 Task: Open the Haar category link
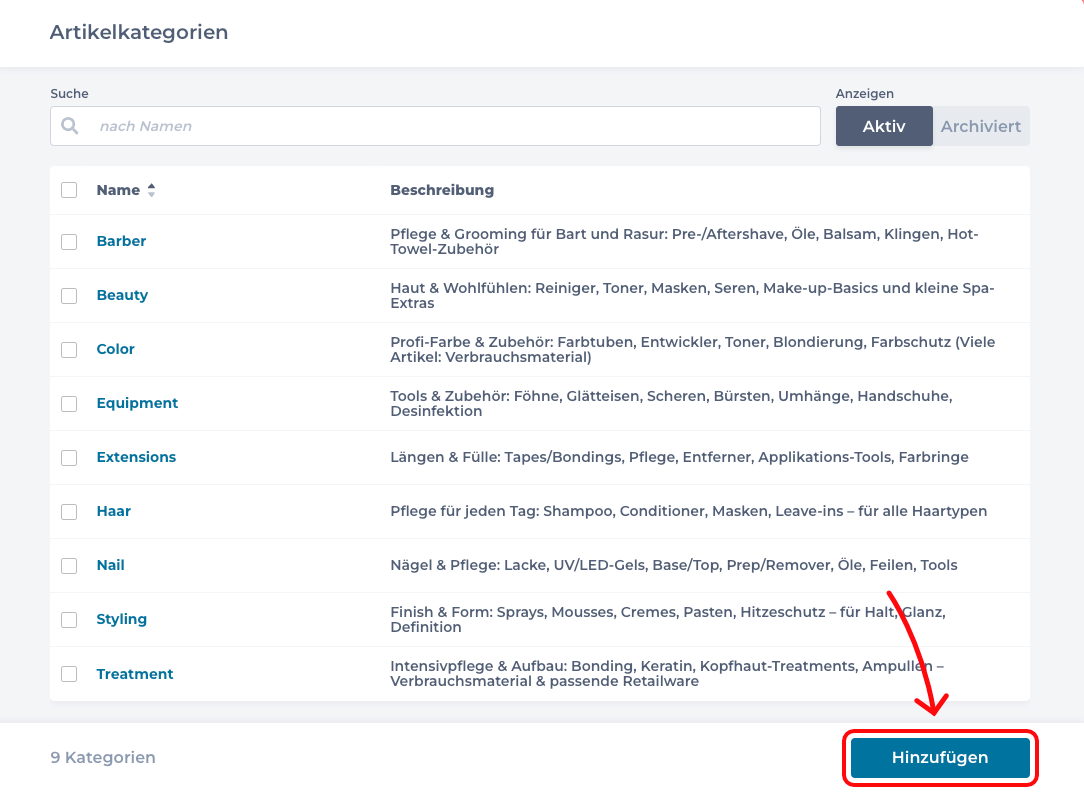(x=113, y=511)
